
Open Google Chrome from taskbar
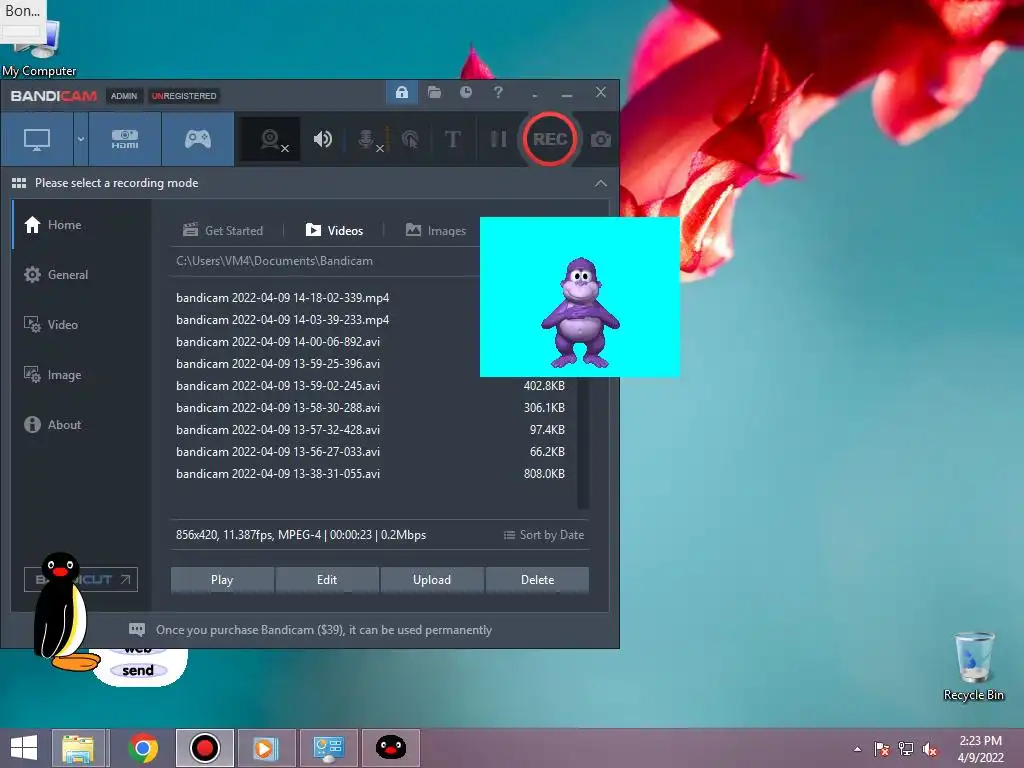tap(142, 748)
